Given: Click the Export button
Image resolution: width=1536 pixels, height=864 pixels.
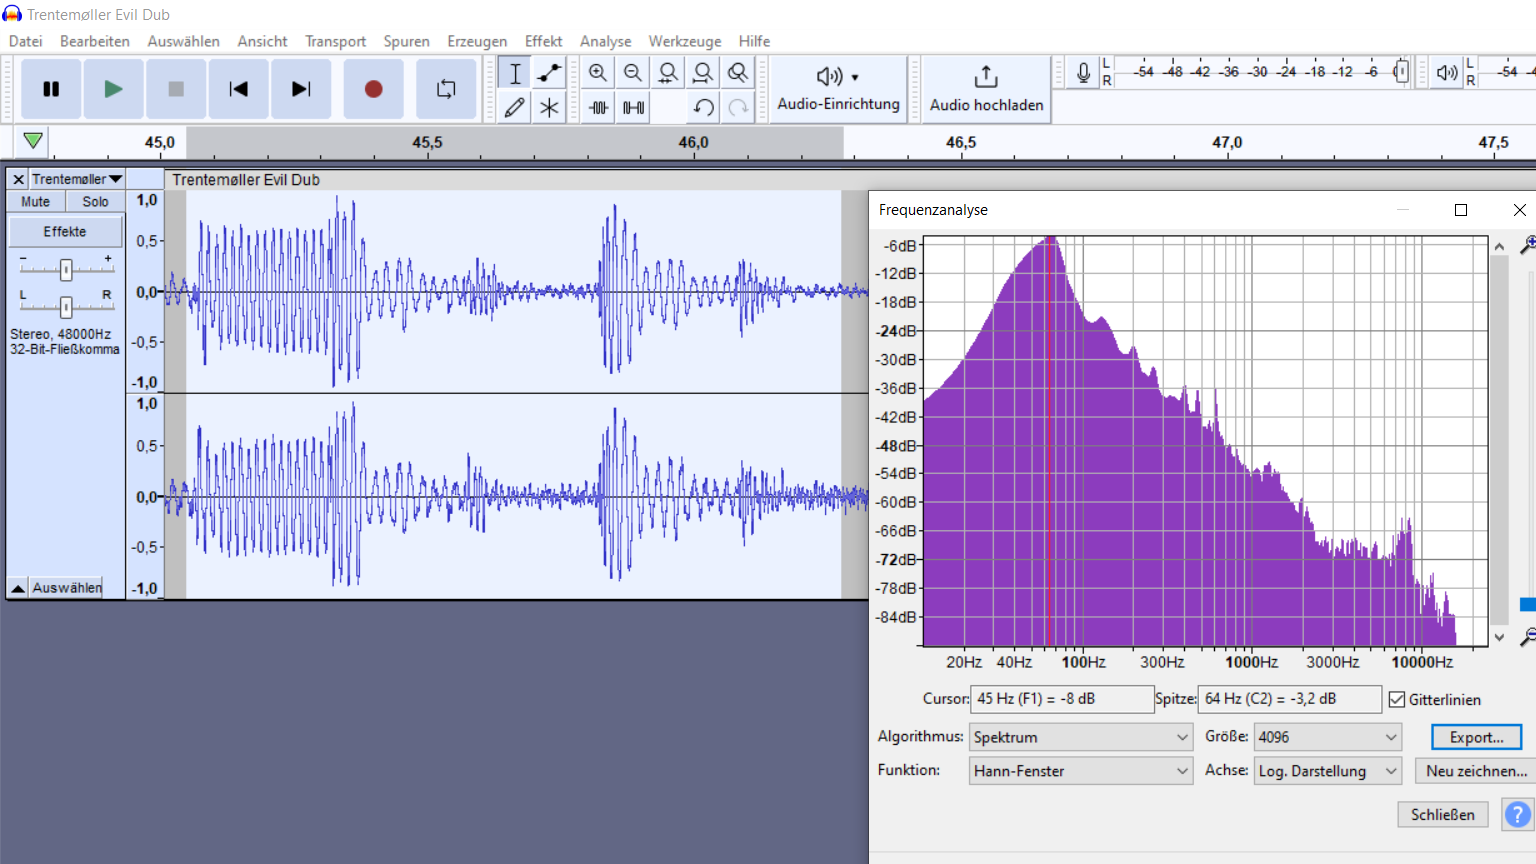Looking at the screenshot, I should (1476, 737).
